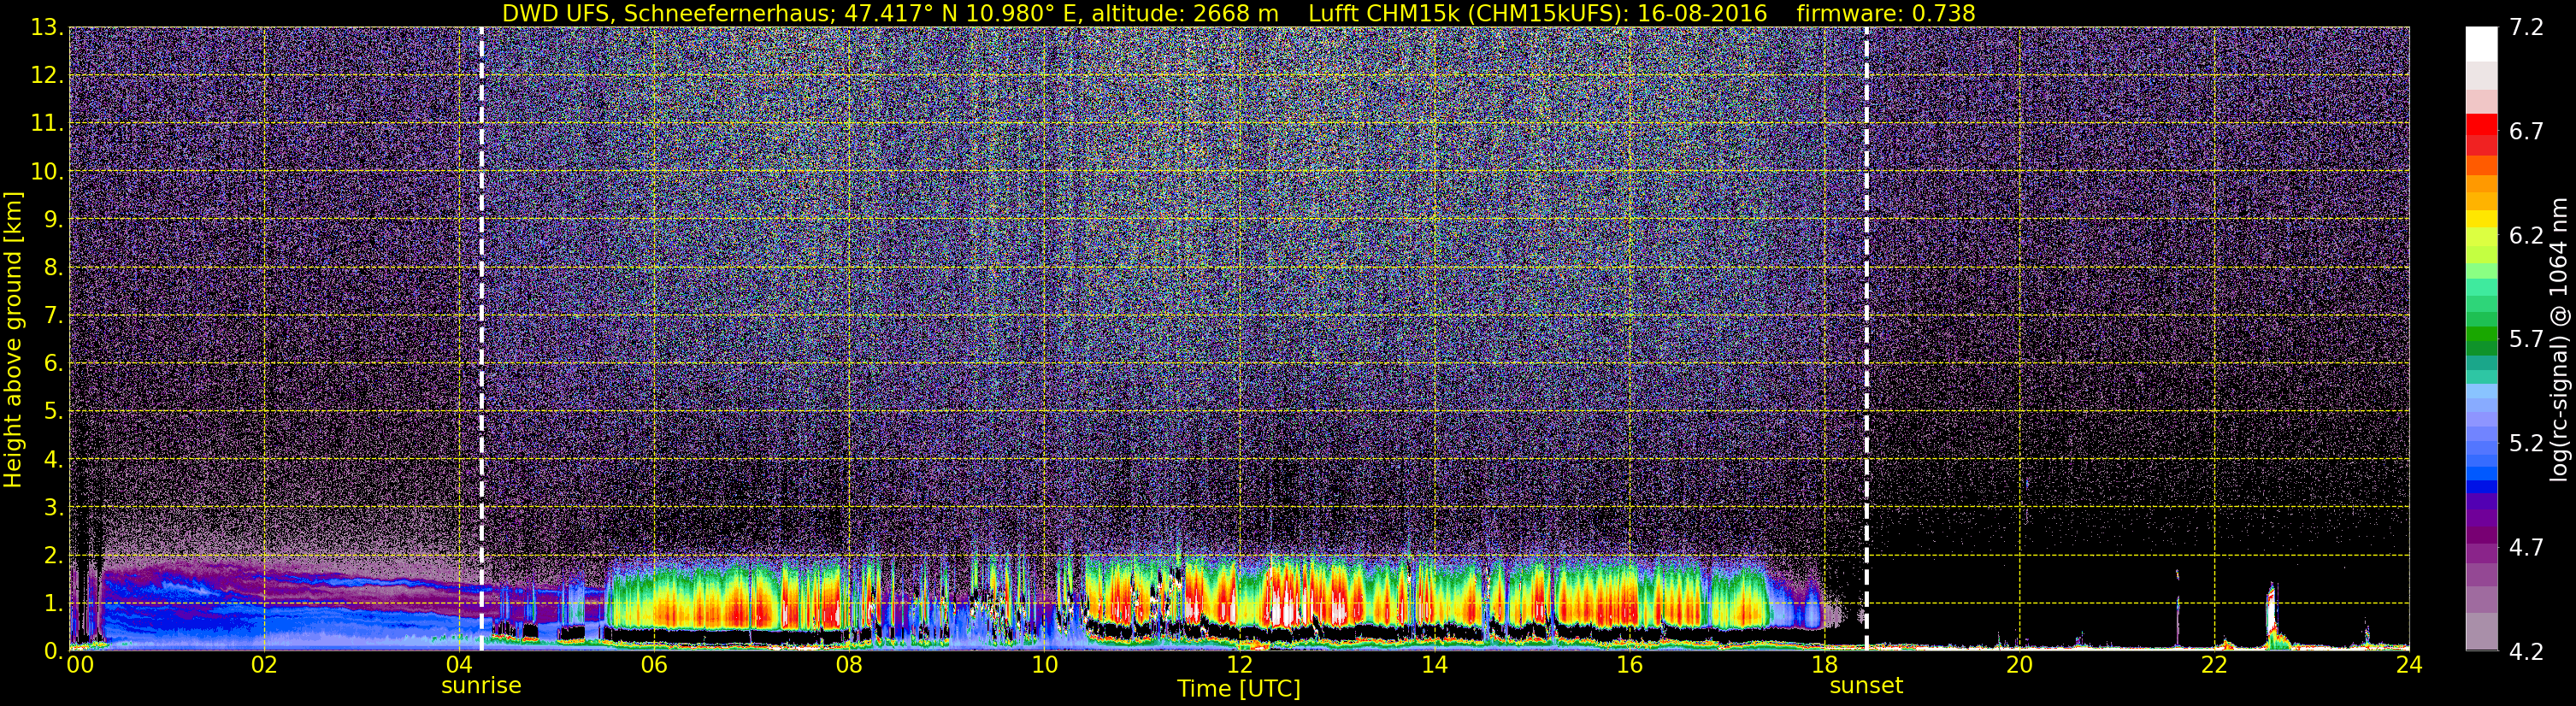Click the height tick label '7.'
2576x706 pixels.
pyautogui.click(x=54, y=315)
